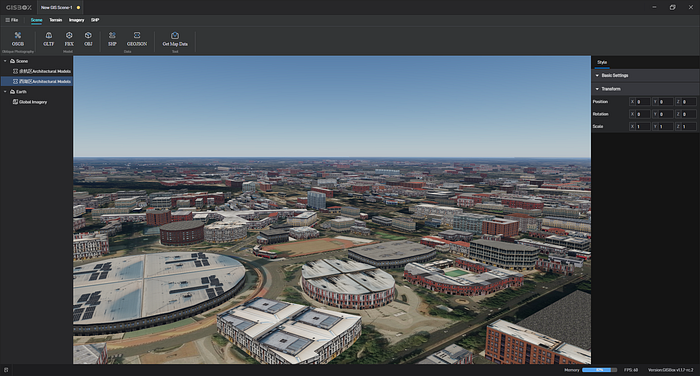The image size is (700, 376).
Task: Switch to the Terrain ribbon tab
Action: tap(56, 20)
